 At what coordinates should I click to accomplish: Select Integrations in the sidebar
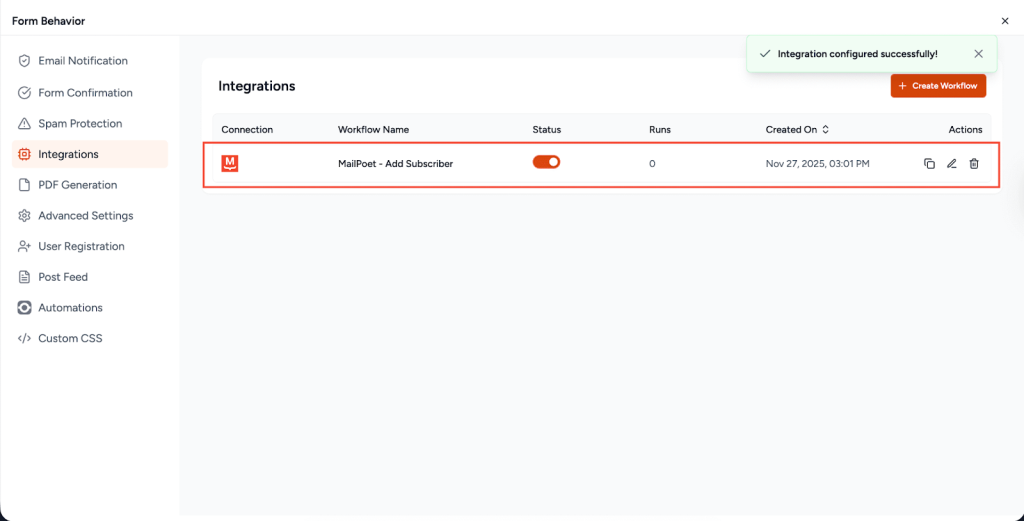click(x=68, y=155)
